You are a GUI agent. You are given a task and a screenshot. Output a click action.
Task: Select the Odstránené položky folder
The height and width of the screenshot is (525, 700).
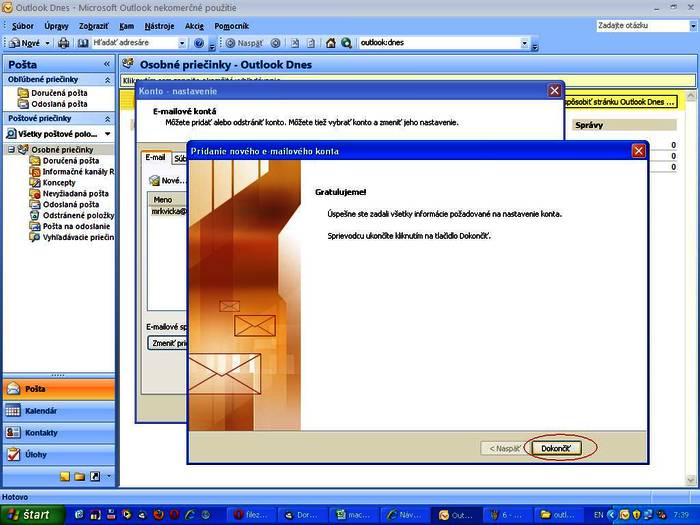[78, 215]
